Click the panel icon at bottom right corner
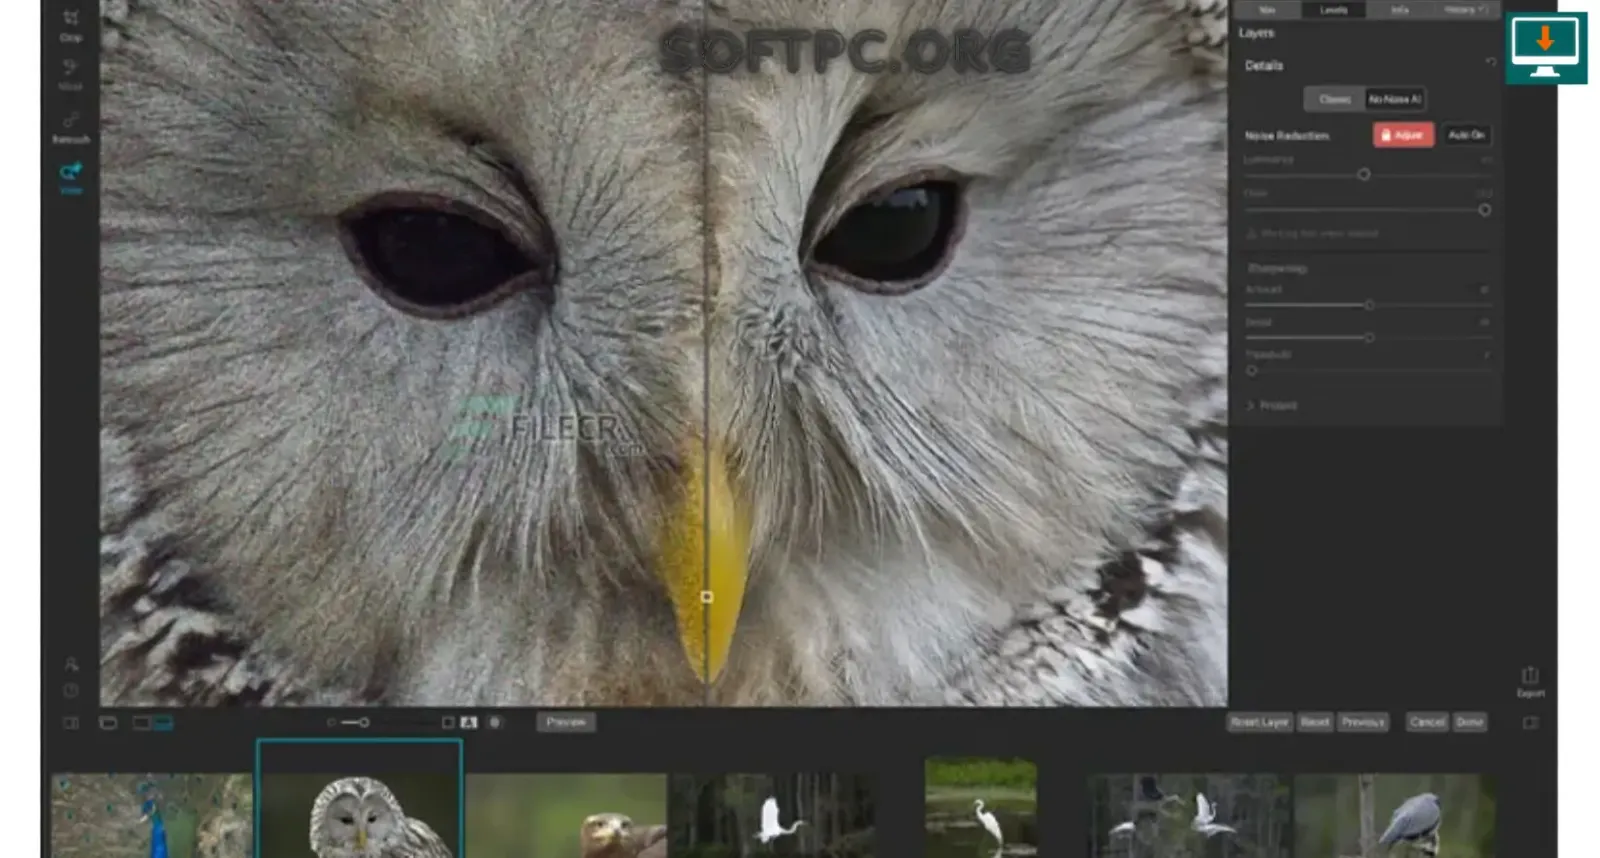The height and width of the screenshot is (858, 1600). pyautogui.click(x=1530, y=722)
